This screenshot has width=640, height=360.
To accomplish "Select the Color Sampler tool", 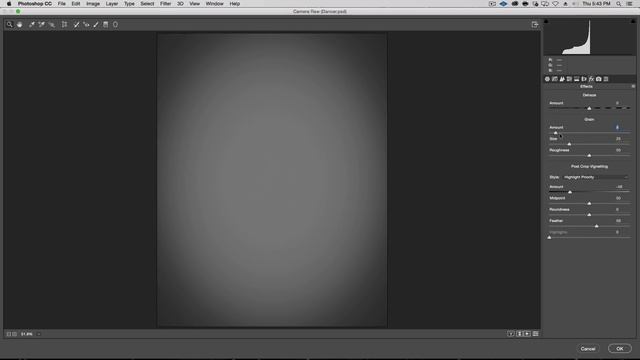I will 42,24.
